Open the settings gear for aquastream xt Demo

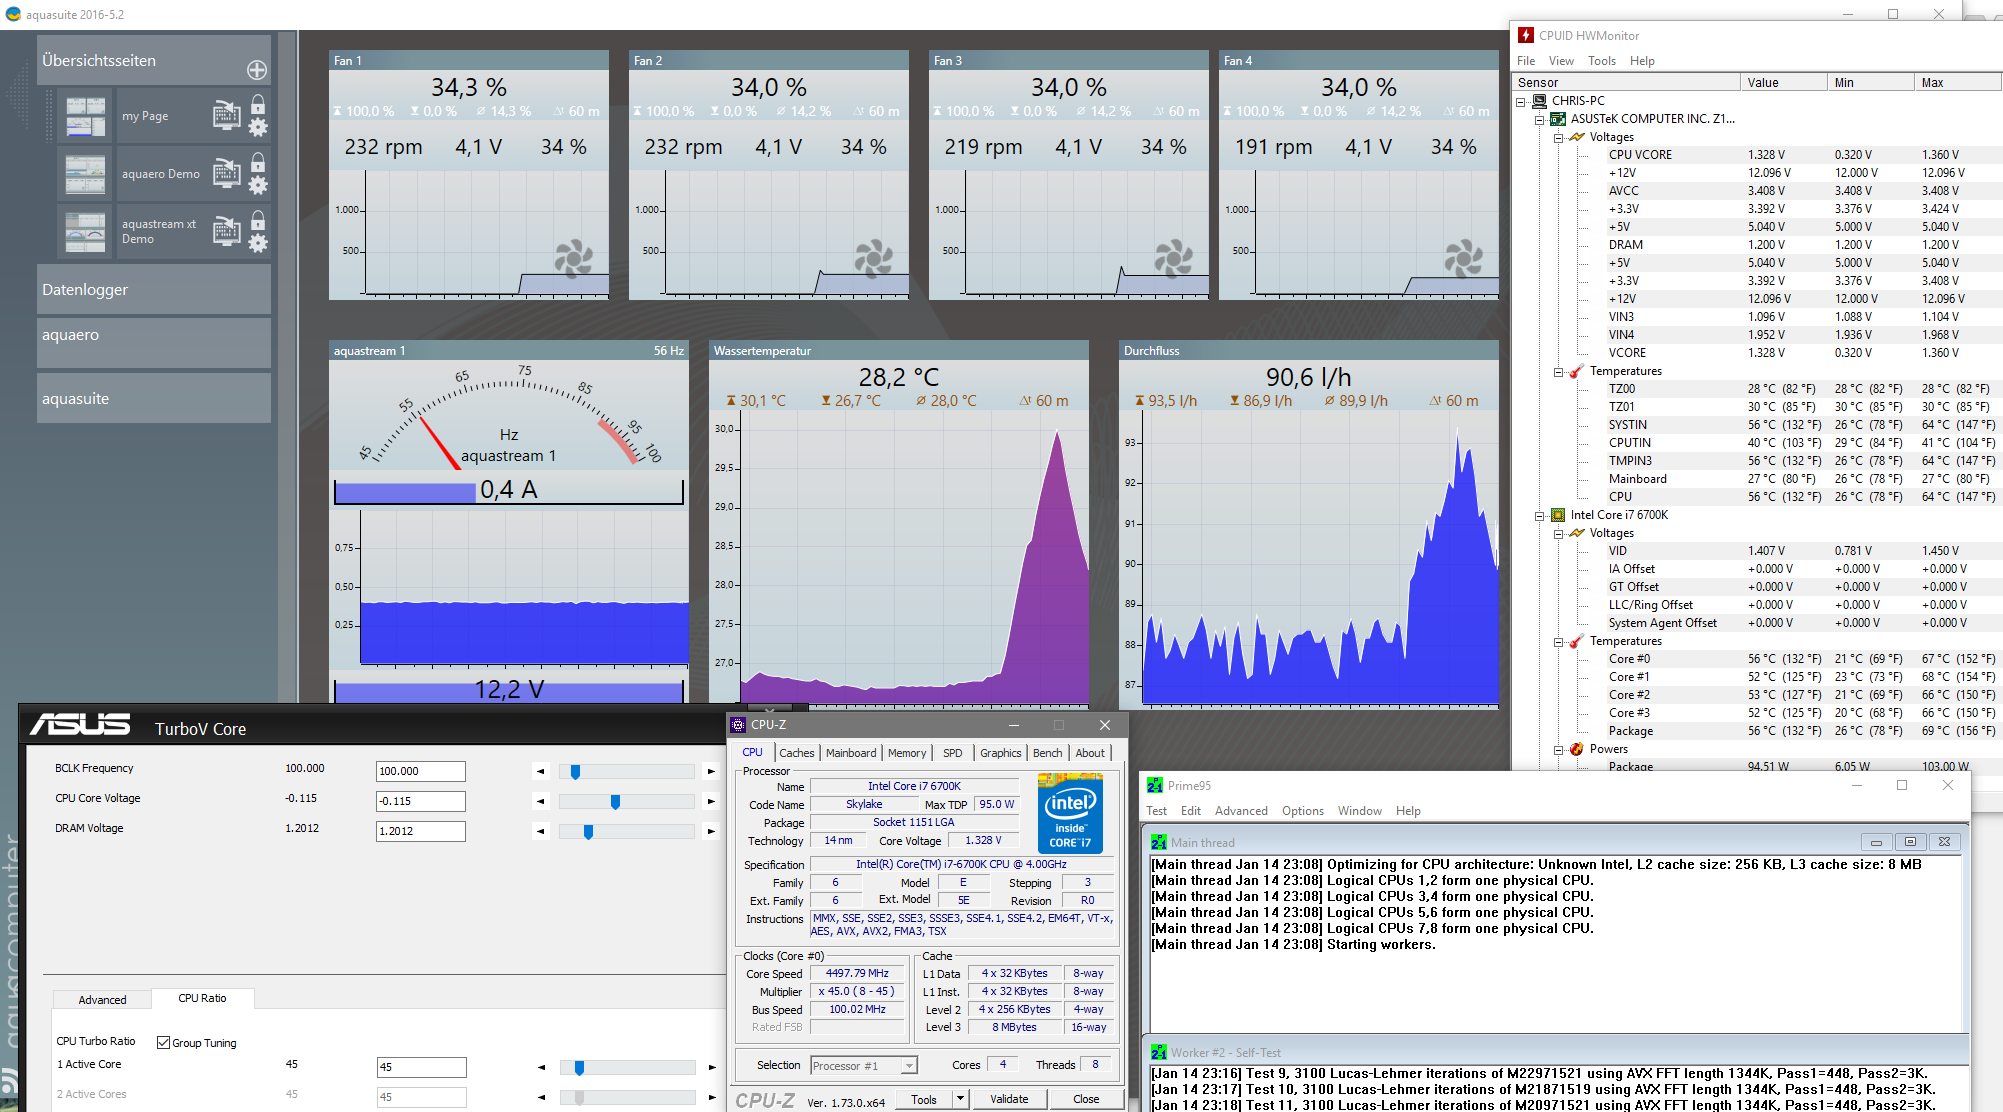[258, 243]
